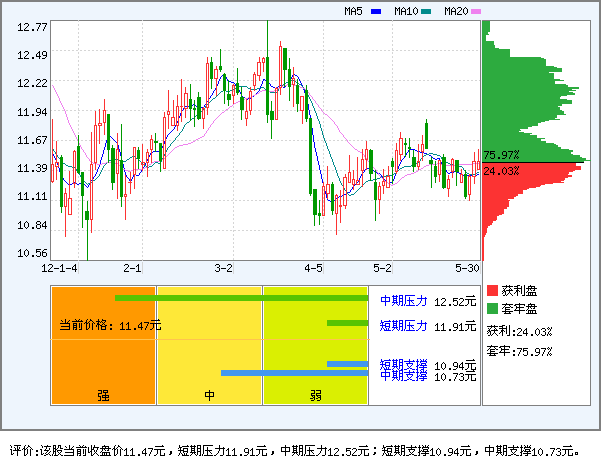The image size is (601, 456).
Task: Open the 短期压力 link
Action: (x=403, y=325)
